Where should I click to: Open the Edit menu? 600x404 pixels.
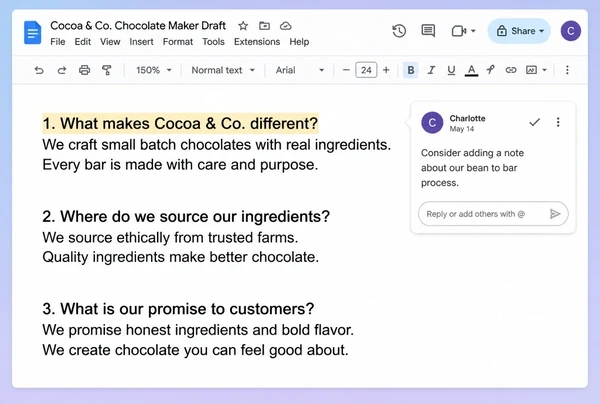coord(83,42)
